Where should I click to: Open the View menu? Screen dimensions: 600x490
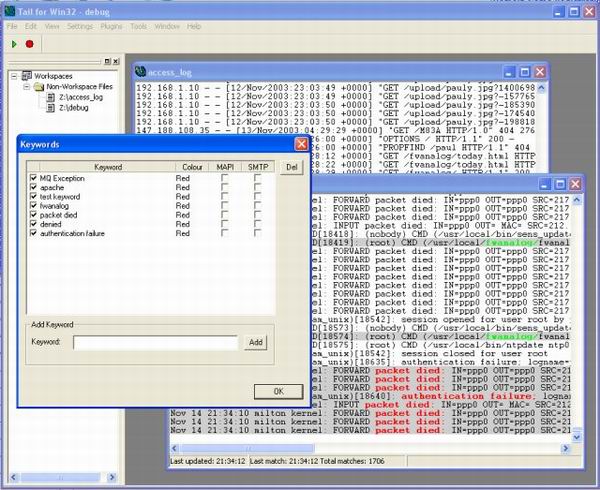coord(52,26)
